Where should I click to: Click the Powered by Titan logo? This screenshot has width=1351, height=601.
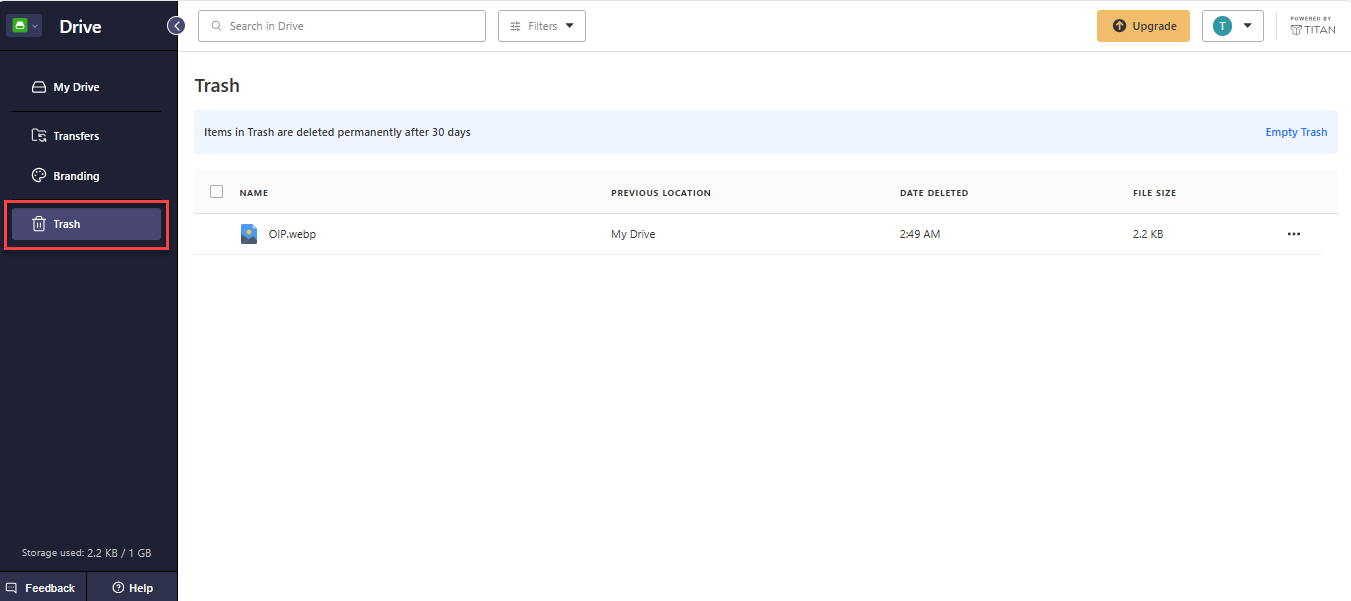1313,26
